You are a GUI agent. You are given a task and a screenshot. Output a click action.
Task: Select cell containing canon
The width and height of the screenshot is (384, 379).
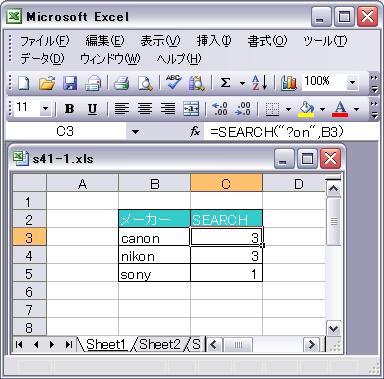(x=154, y=237)
